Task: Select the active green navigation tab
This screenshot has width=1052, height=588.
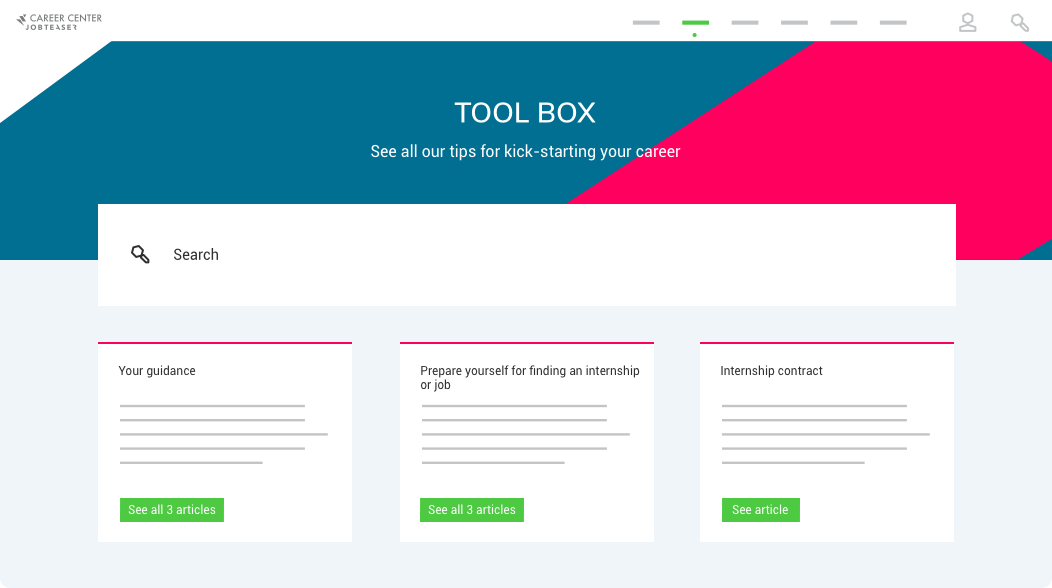Action: (695, 23)
